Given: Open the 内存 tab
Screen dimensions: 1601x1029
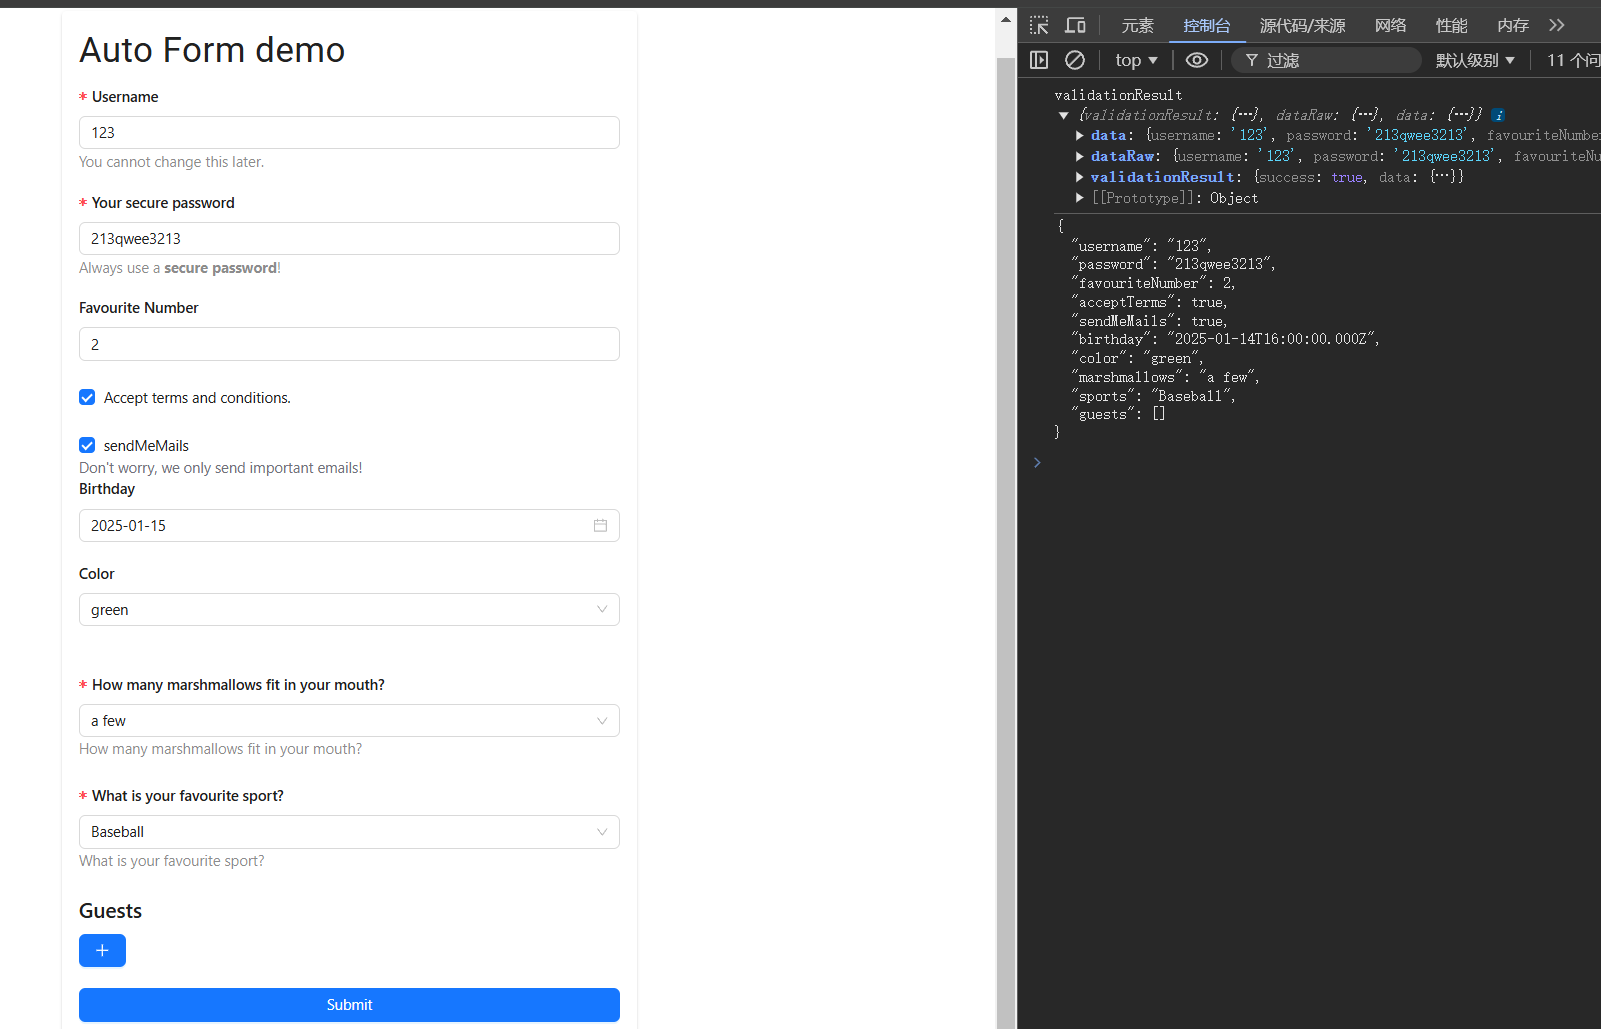Looking at the screenshot, I should 1512,25.
